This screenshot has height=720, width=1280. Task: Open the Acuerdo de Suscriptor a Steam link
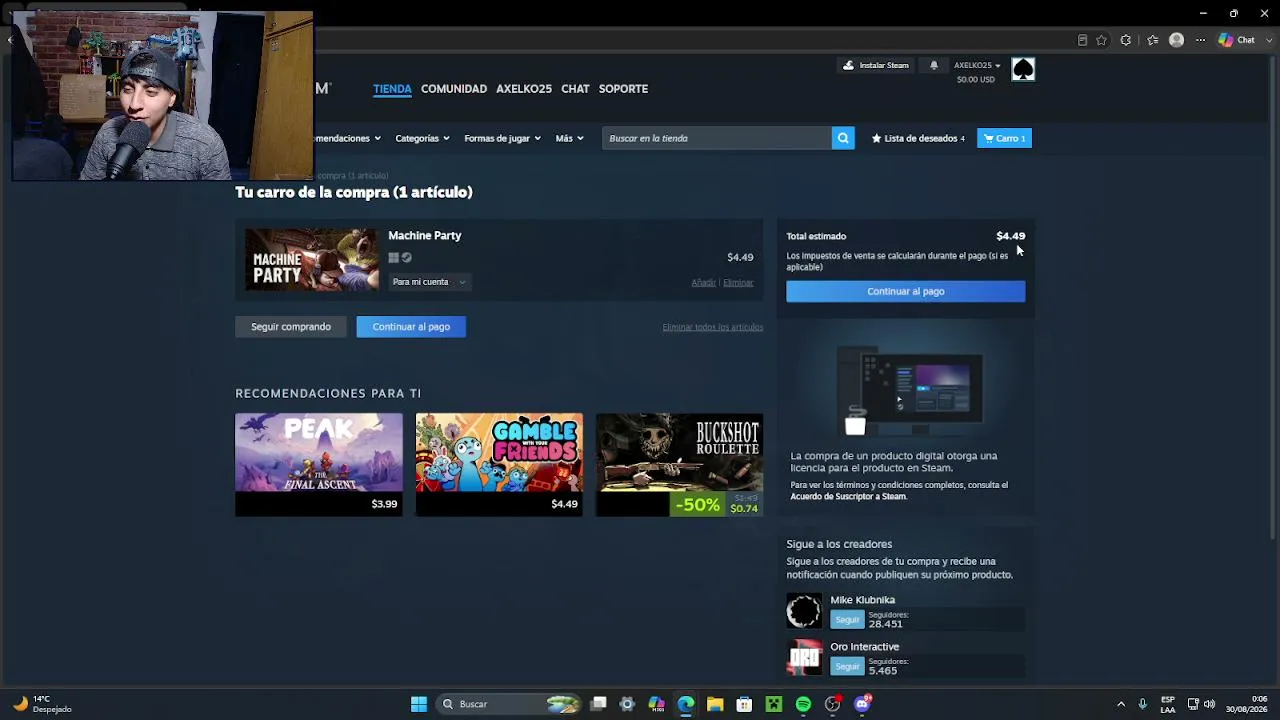848,497
